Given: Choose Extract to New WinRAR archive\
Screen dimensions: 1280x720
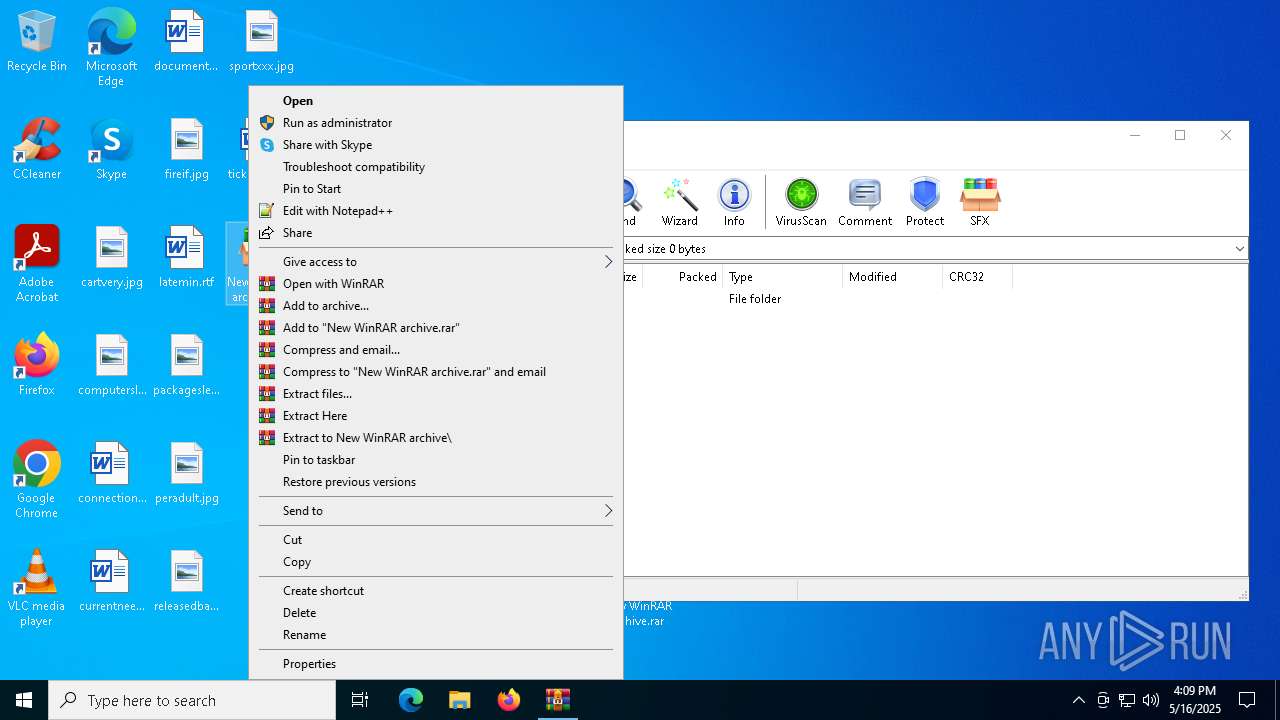Looking at the screenshot, I should pyautogui.click(x=435, y=438).
